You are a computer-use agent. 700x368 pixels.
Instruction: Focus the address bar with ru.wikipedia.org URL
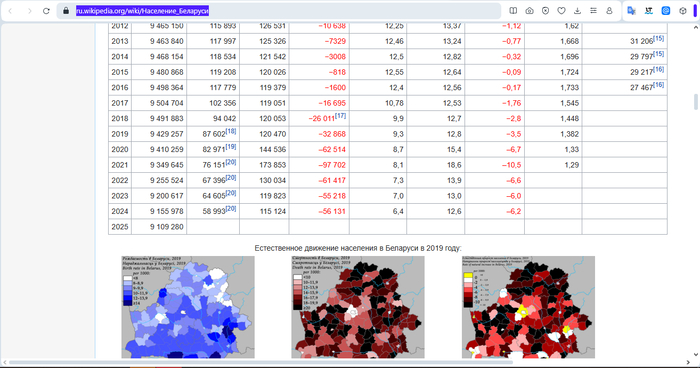pyautogui.click(x=286, y=11)
